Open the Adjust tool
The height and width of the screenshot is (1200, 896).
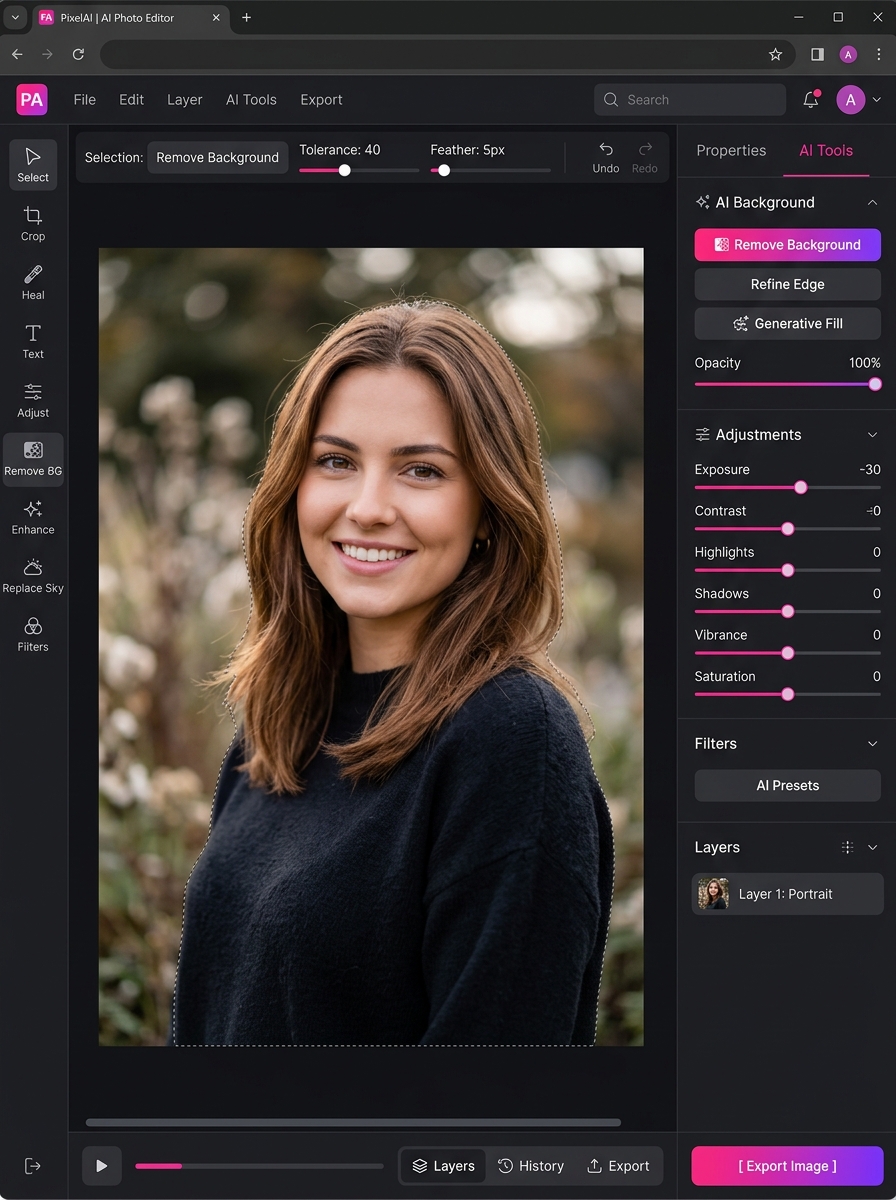(33, 400)
